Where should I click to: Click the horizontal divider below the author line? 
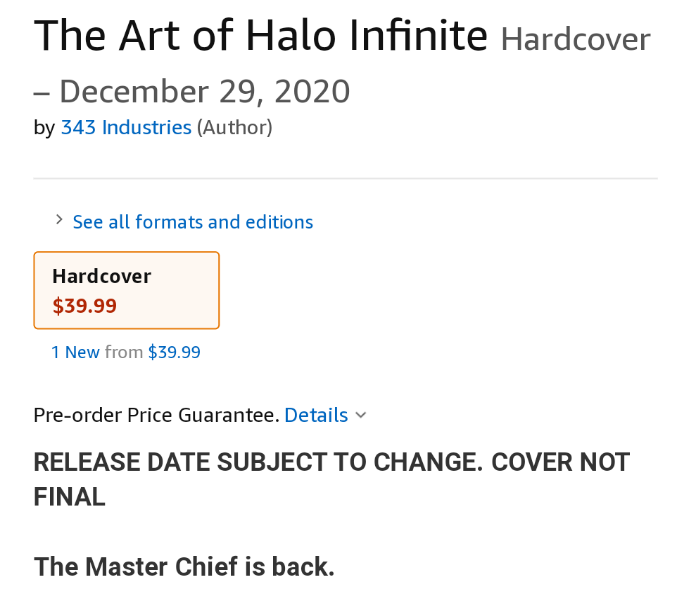pos(345,179)
